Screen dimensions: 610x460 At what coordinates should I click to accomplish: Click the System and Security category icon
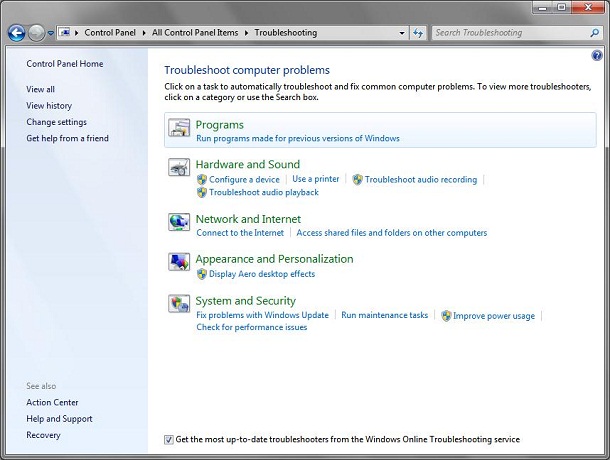tap(179, 304)
